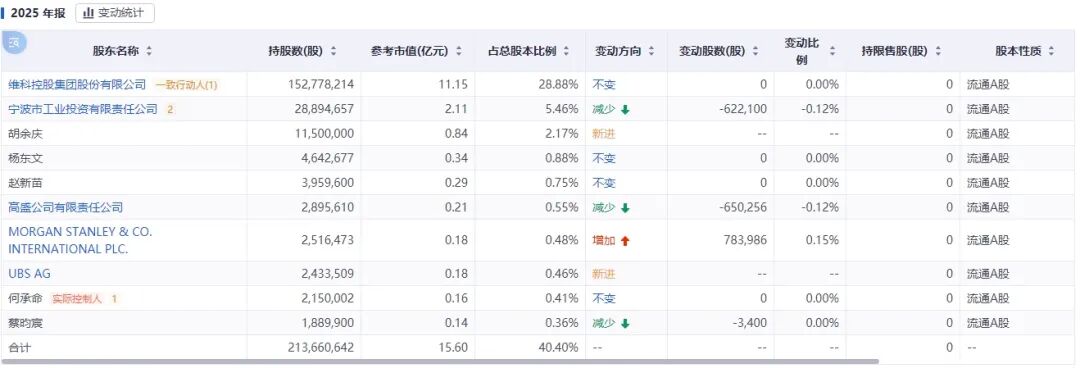Viewport: 1080px width, 368px height.
Task: Sort by 股本性质 column arrows
Action: pos(1051,51)
